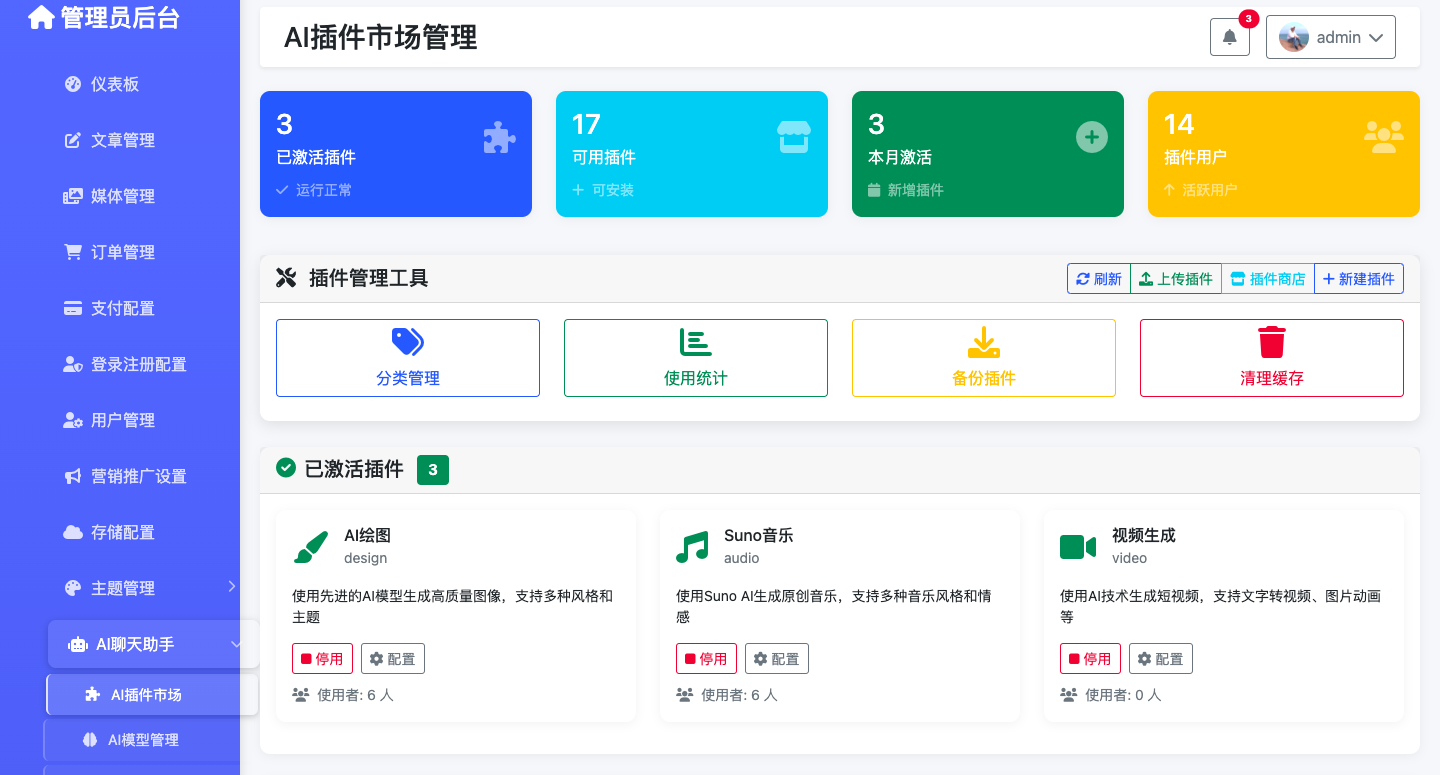Click the 可安装 text on 可用插件 card
The height and width of the screenshot is (775, 1440).
613,190
